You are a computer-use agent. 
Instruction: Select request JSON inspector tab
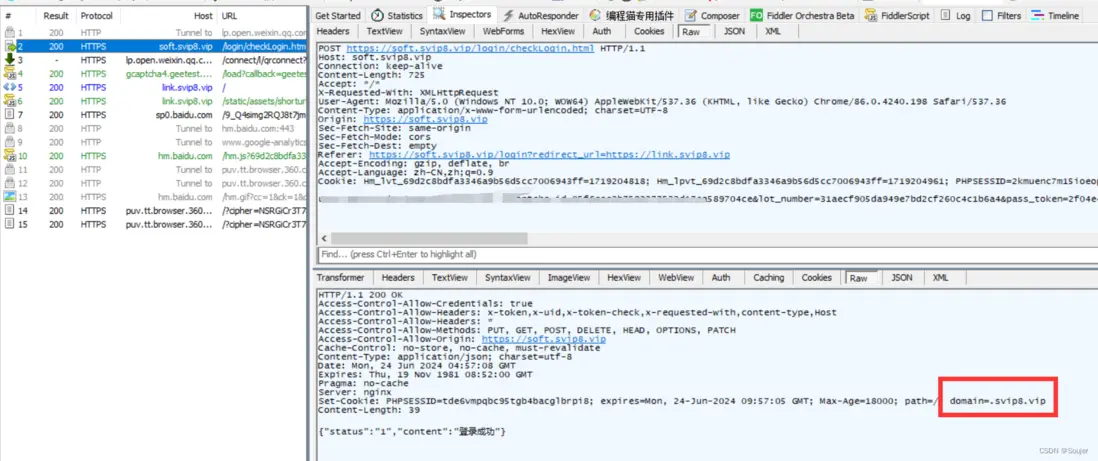tap(735, 32)
